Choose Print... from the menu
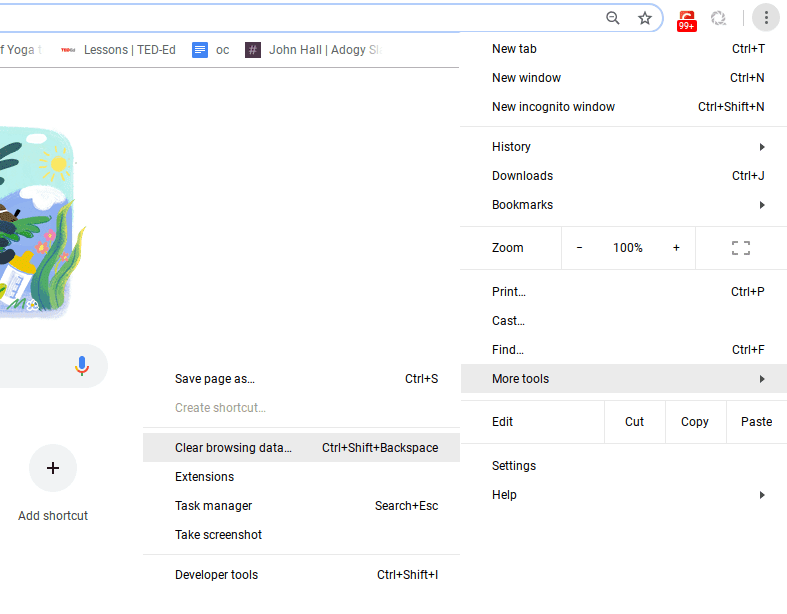 [623, 292]
